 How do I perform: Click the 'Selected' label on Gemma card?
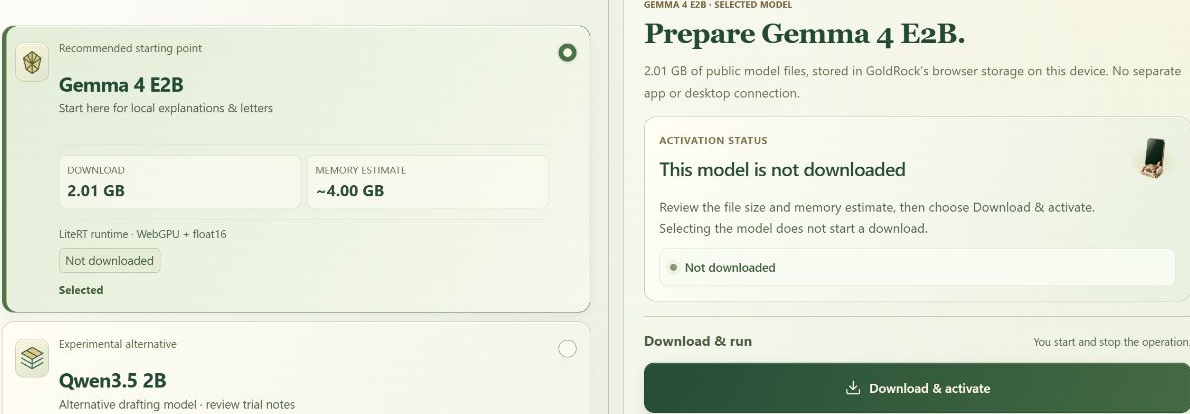pos(81,290)
